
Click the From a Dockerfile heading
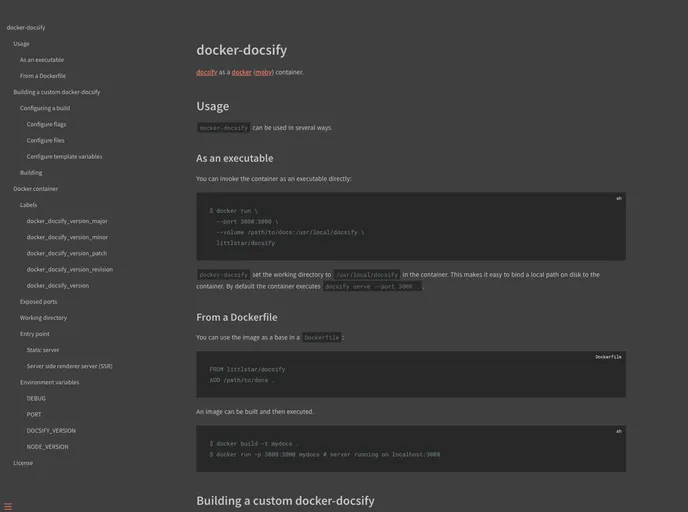(236, 317)
